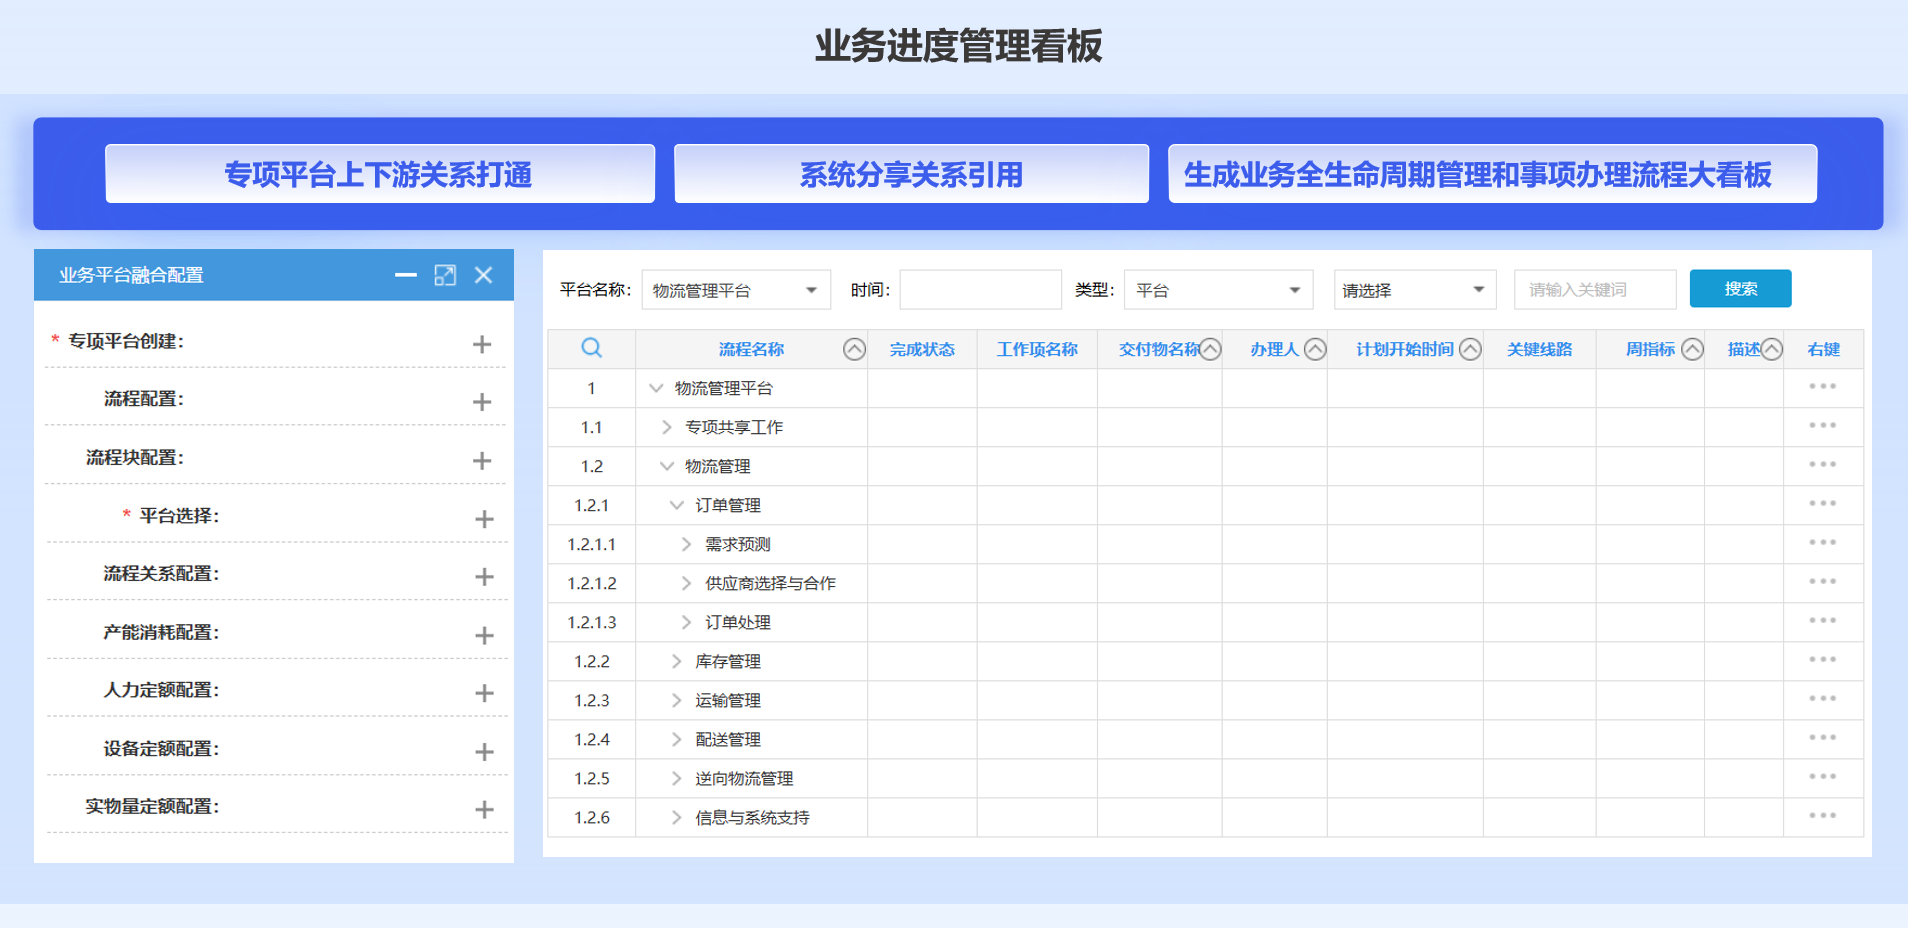
Task: Click the search magnifier icon in table header
Action: tap(591, 348)
